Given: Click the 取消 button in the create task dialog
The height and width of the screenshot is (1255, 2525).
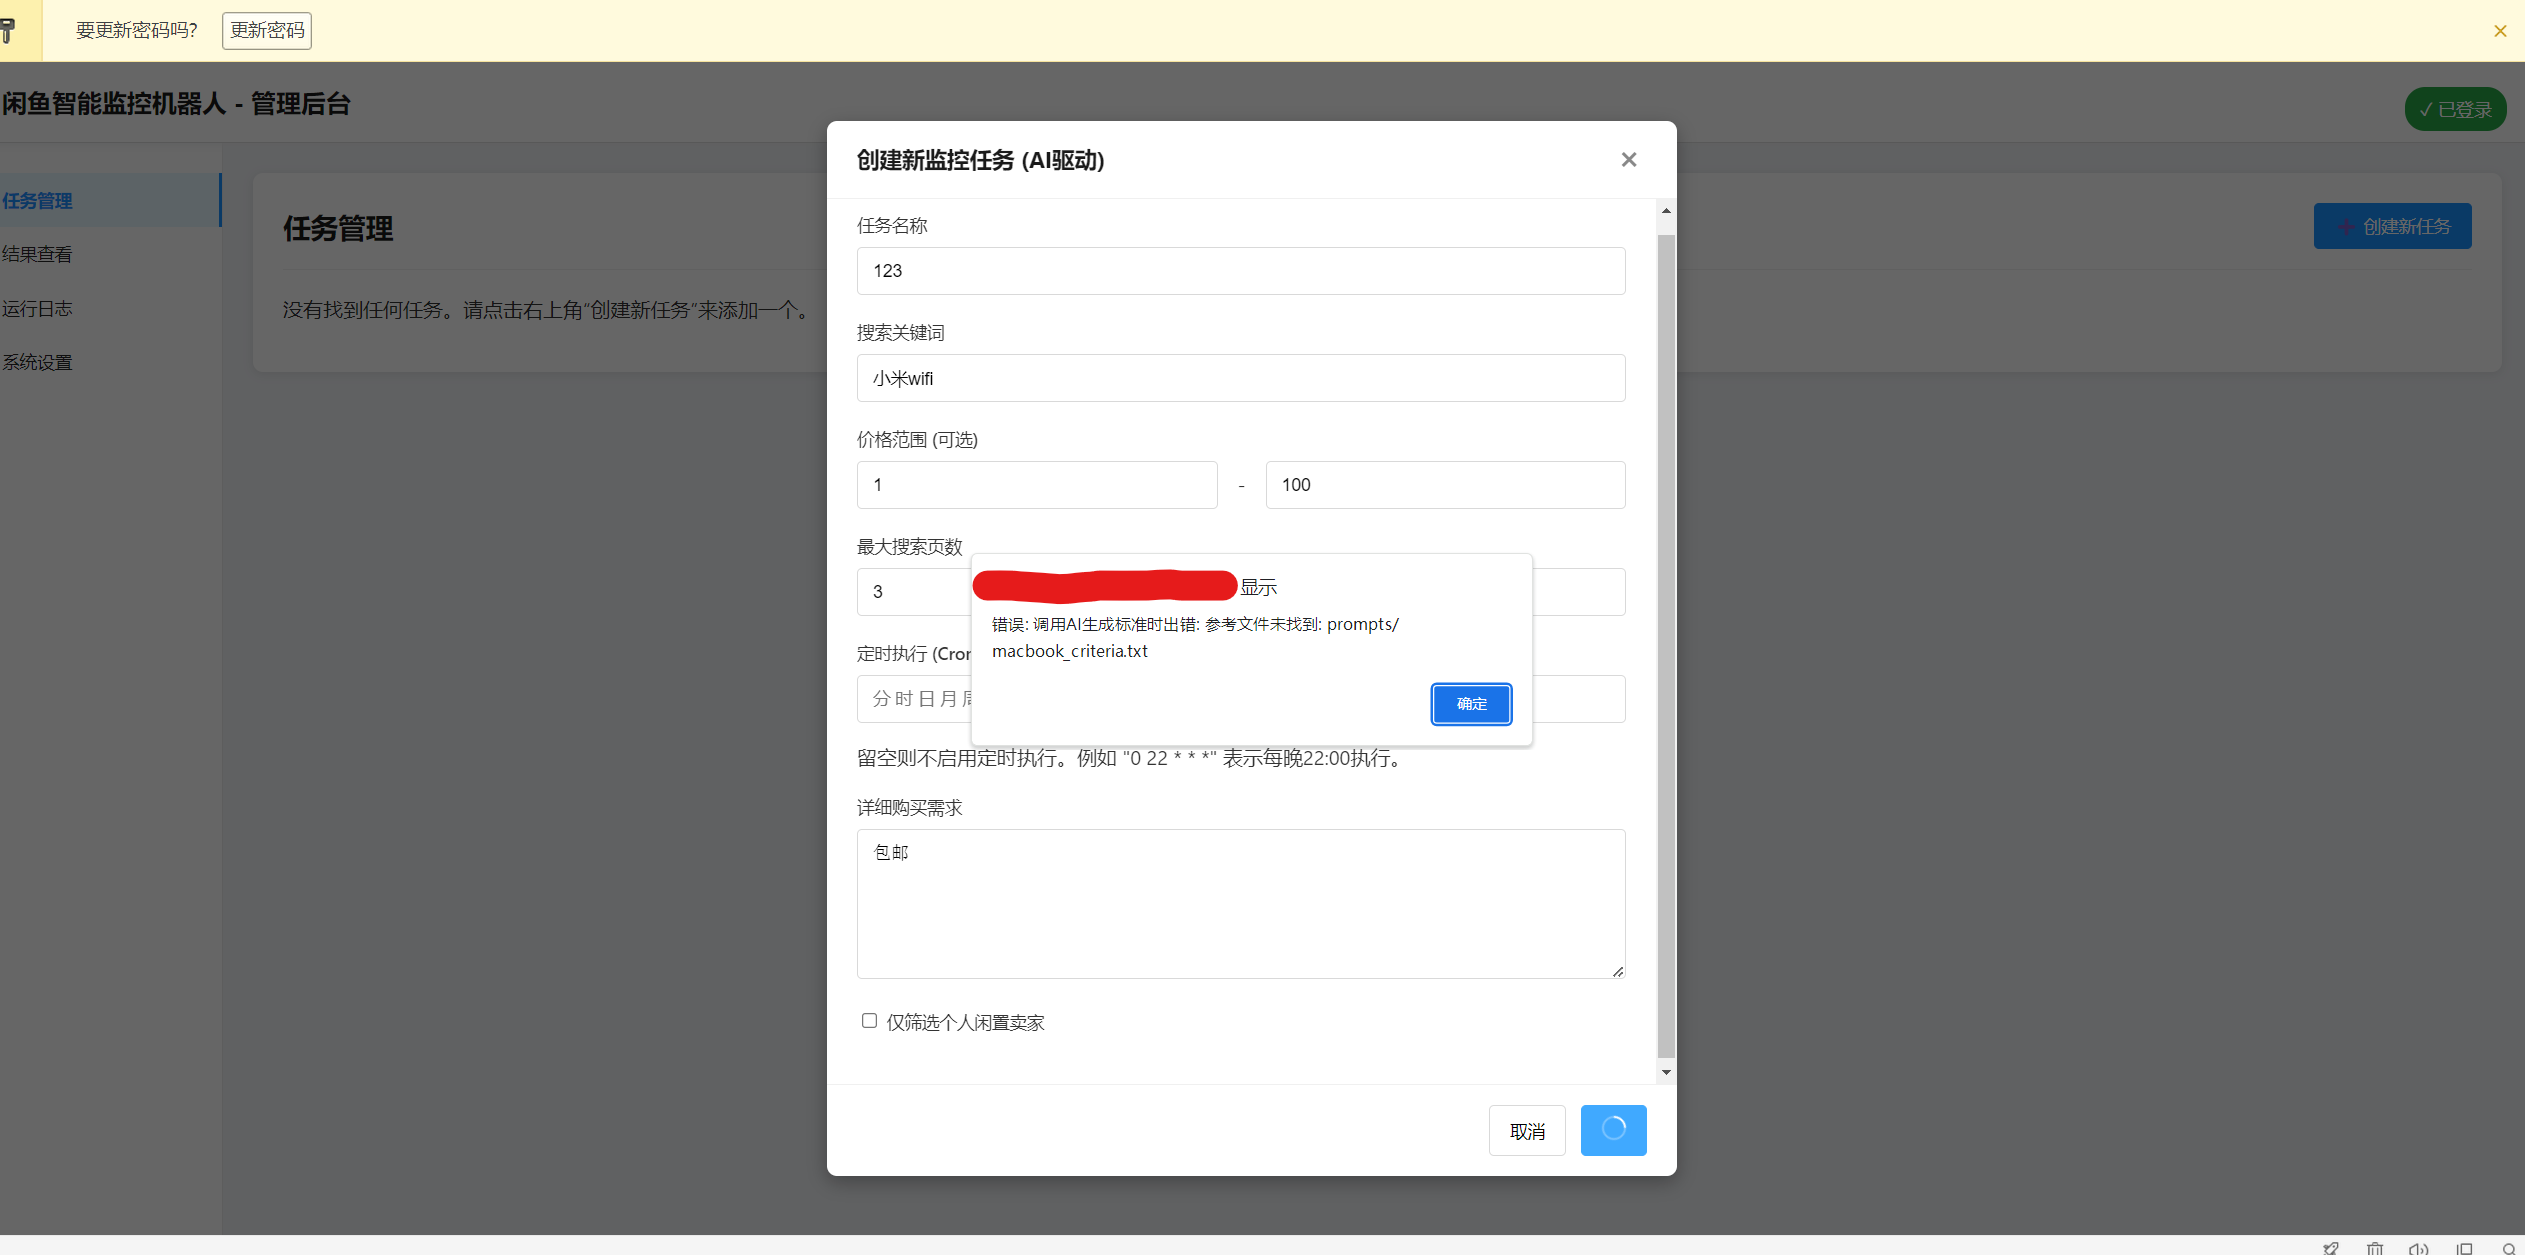Looking at the screenshot, I should coord(1527,1130).
